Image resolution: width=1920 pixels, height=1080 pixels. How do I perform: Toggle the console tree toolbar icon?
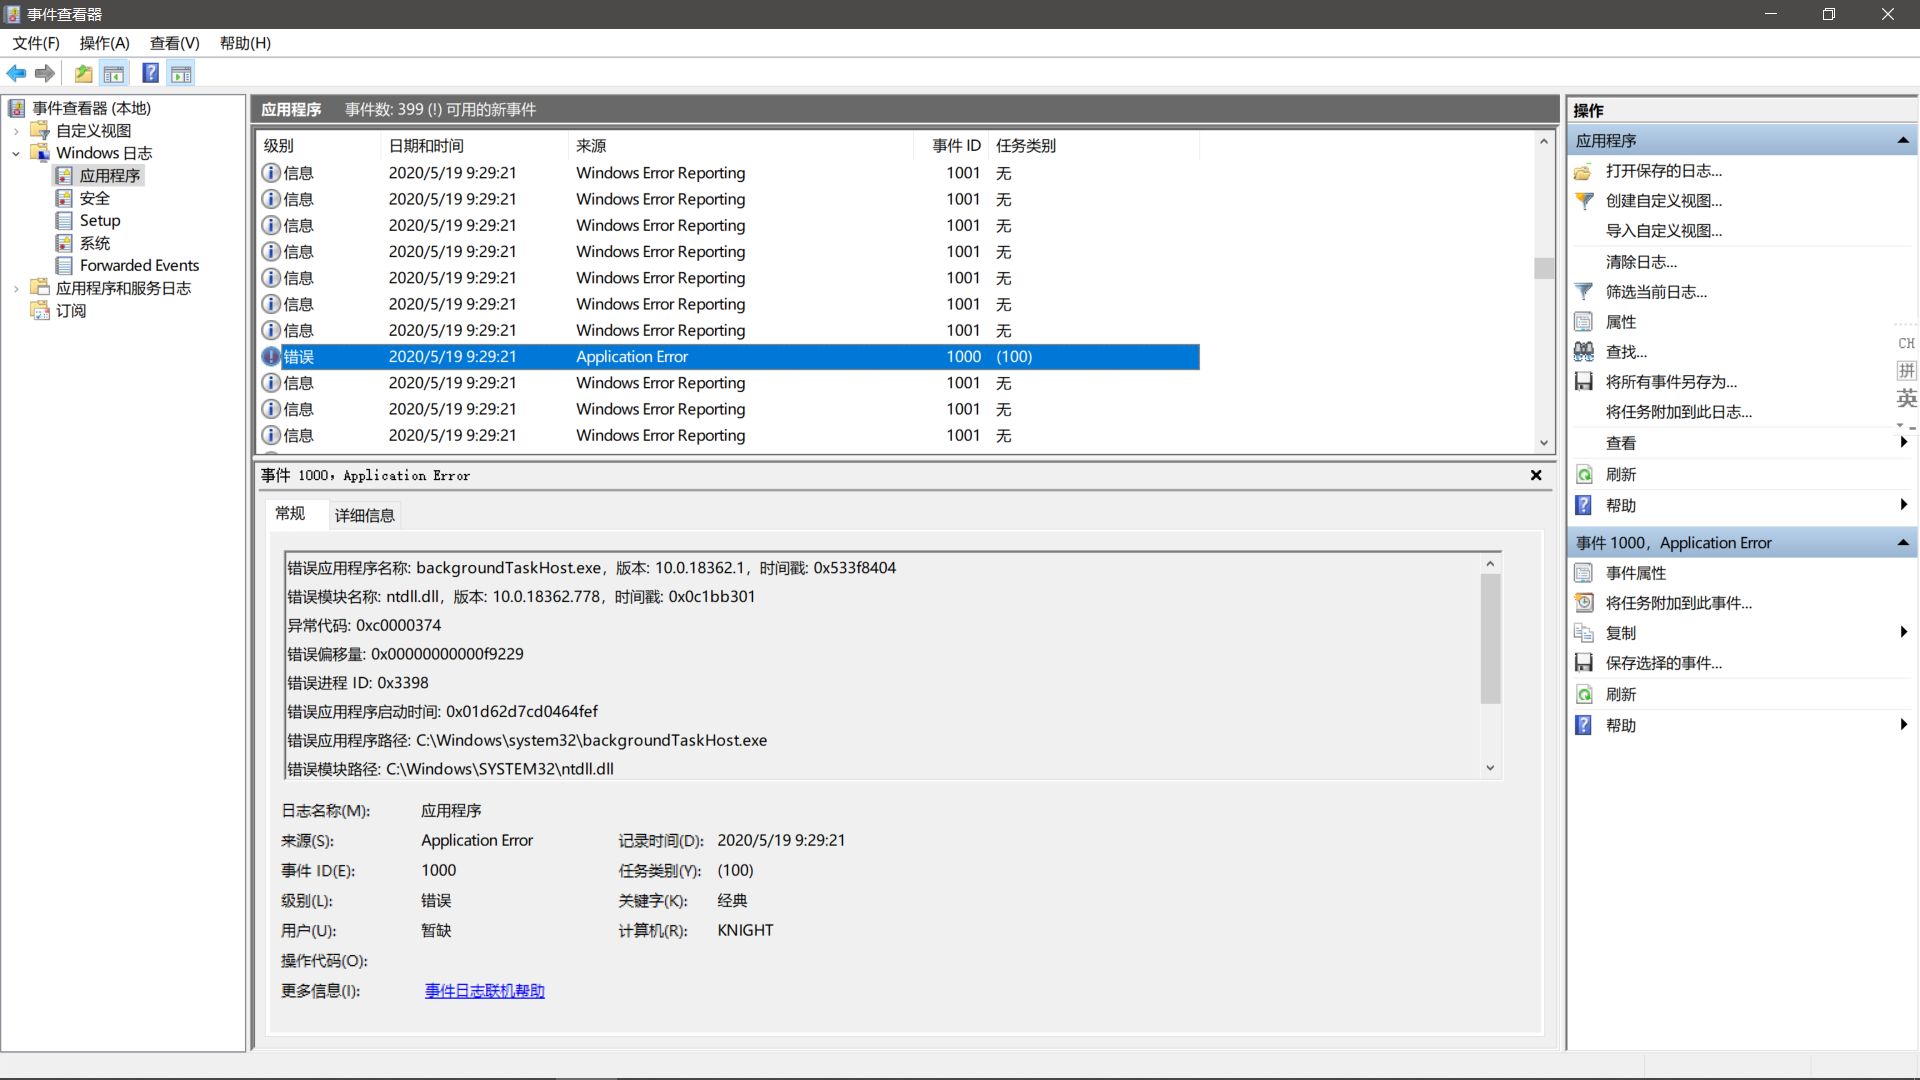point(114,73)
